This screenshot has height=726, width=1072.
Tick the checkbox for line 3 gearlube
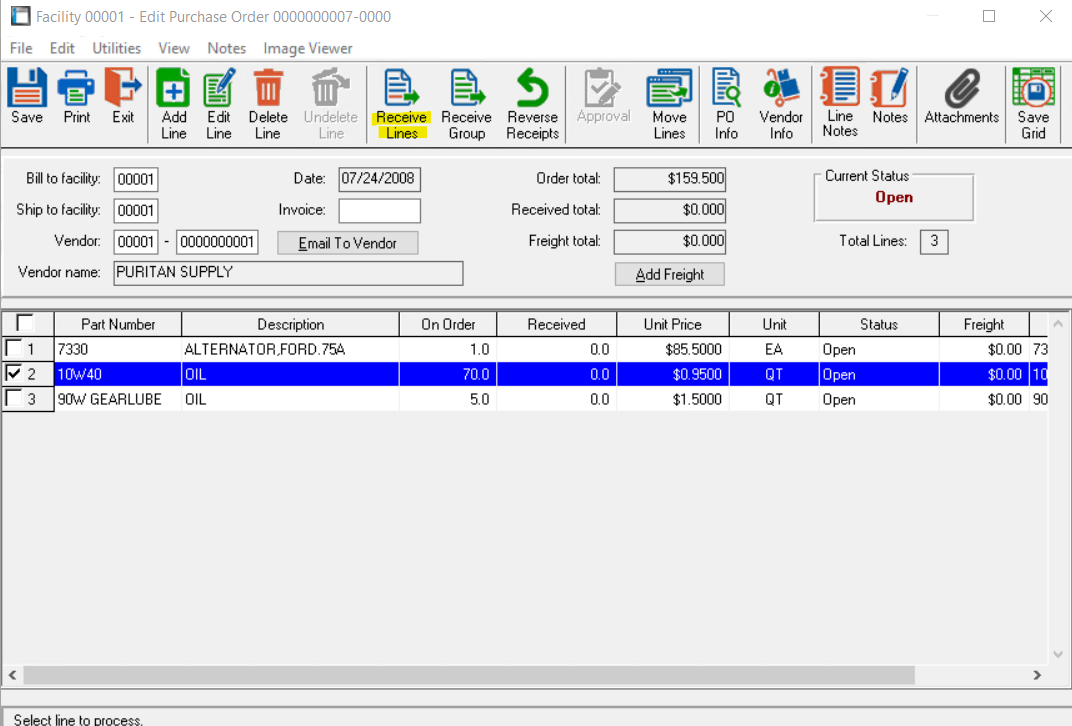[13, 399]
